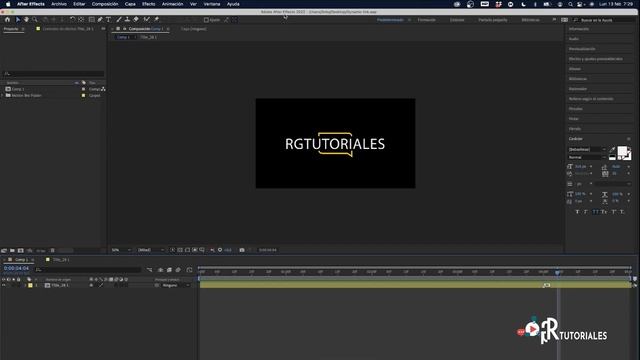Switch to the Title_24 1 timeline tab
Screen dimensions: 640x360
click(x=61, y=260)
